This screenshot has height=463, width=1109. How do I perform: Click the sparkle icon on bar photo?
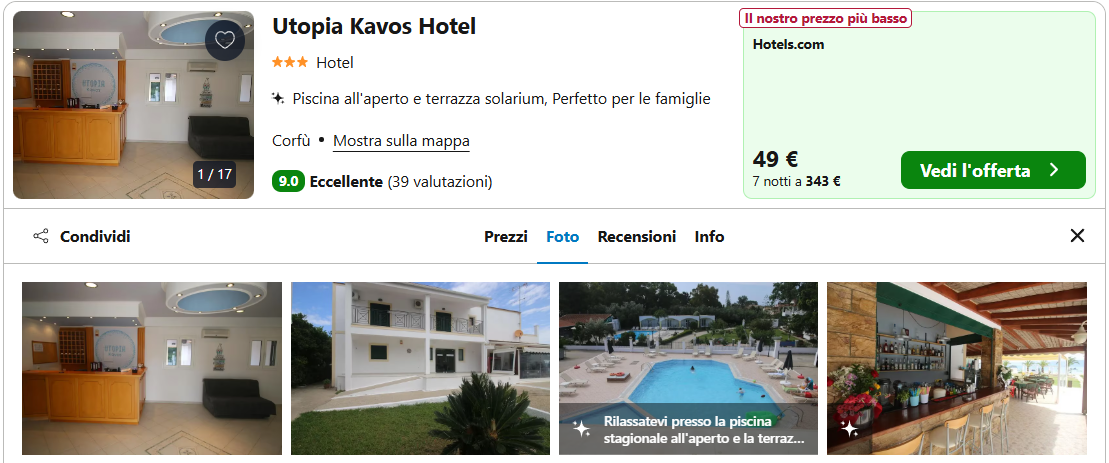tap(849, 428)
